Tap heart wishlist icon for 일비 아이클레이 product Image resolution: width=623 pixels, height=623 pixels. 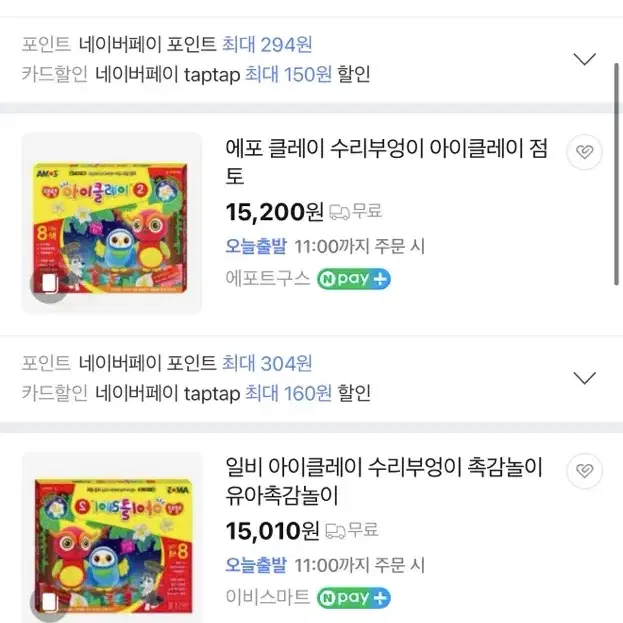pyautogui.click(x=584, y=471)
